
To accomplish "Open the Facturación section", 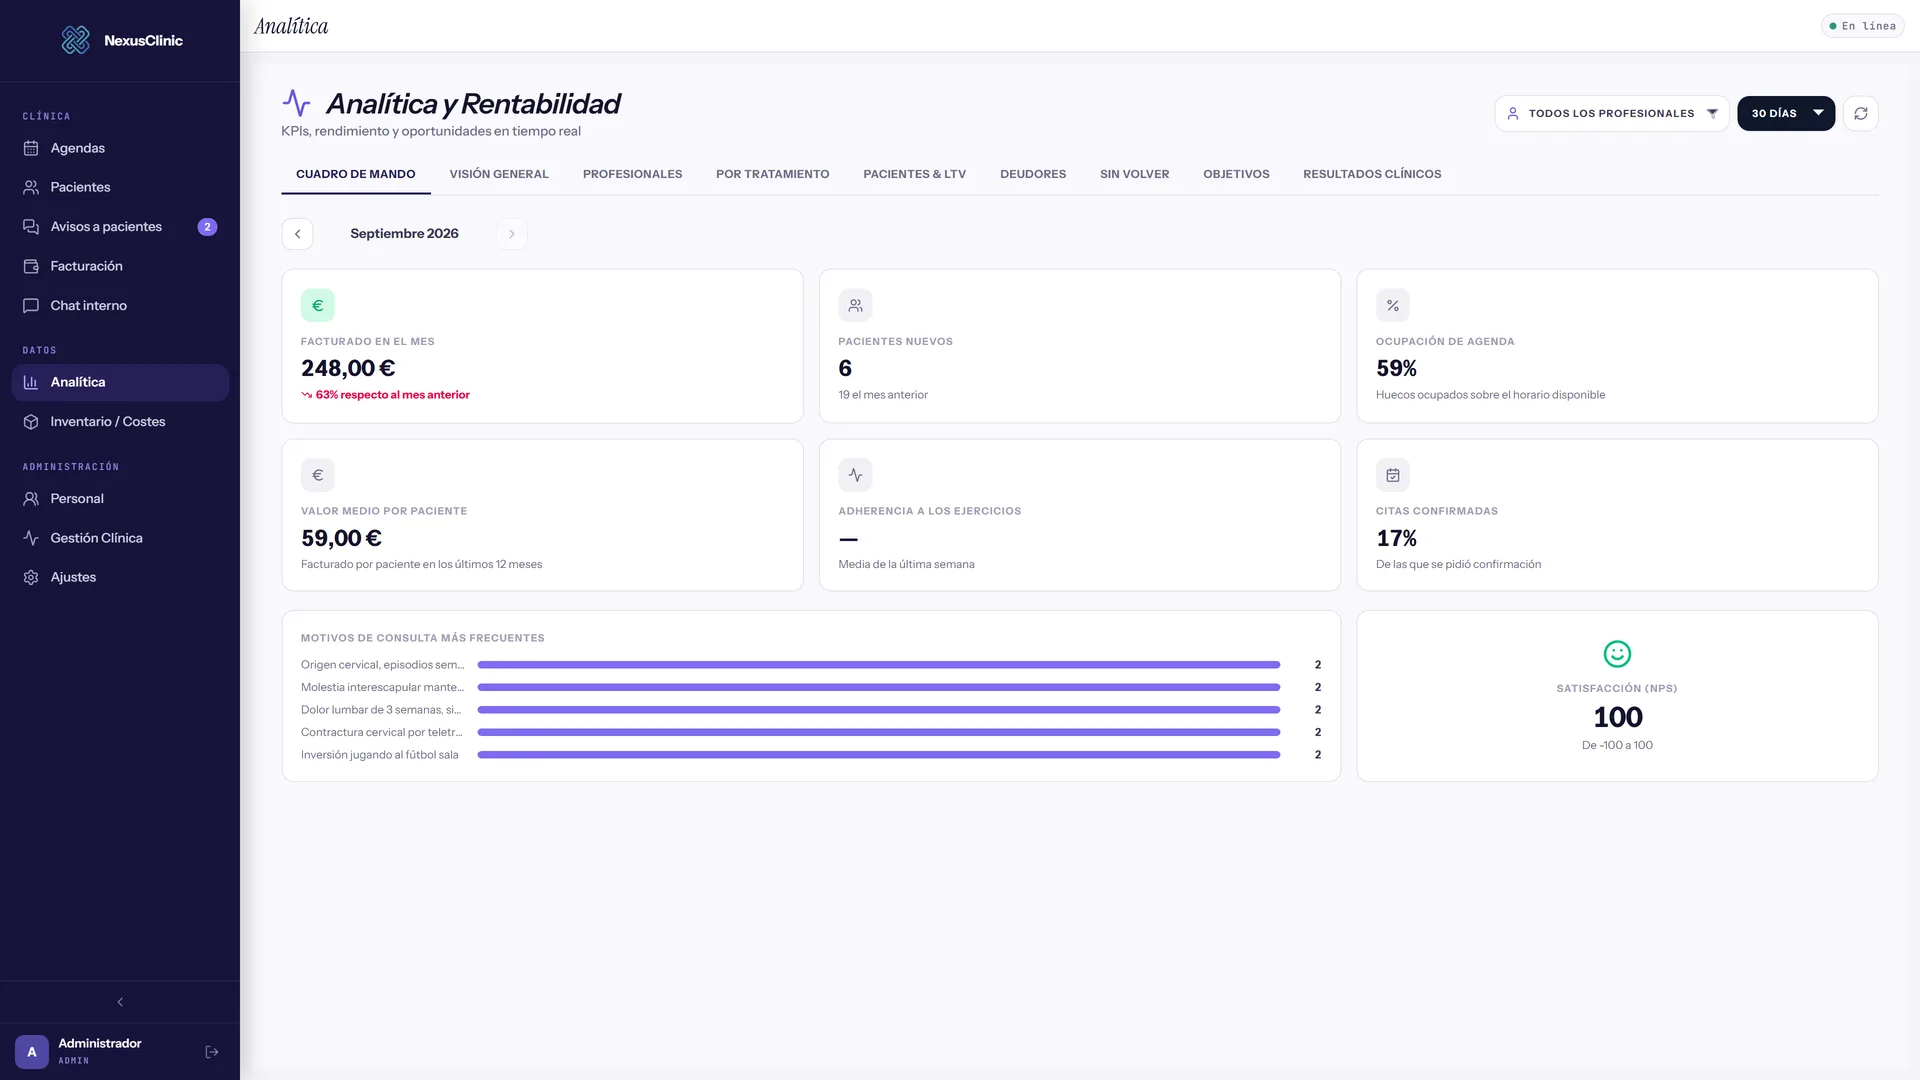I will [x=120, y=266].
